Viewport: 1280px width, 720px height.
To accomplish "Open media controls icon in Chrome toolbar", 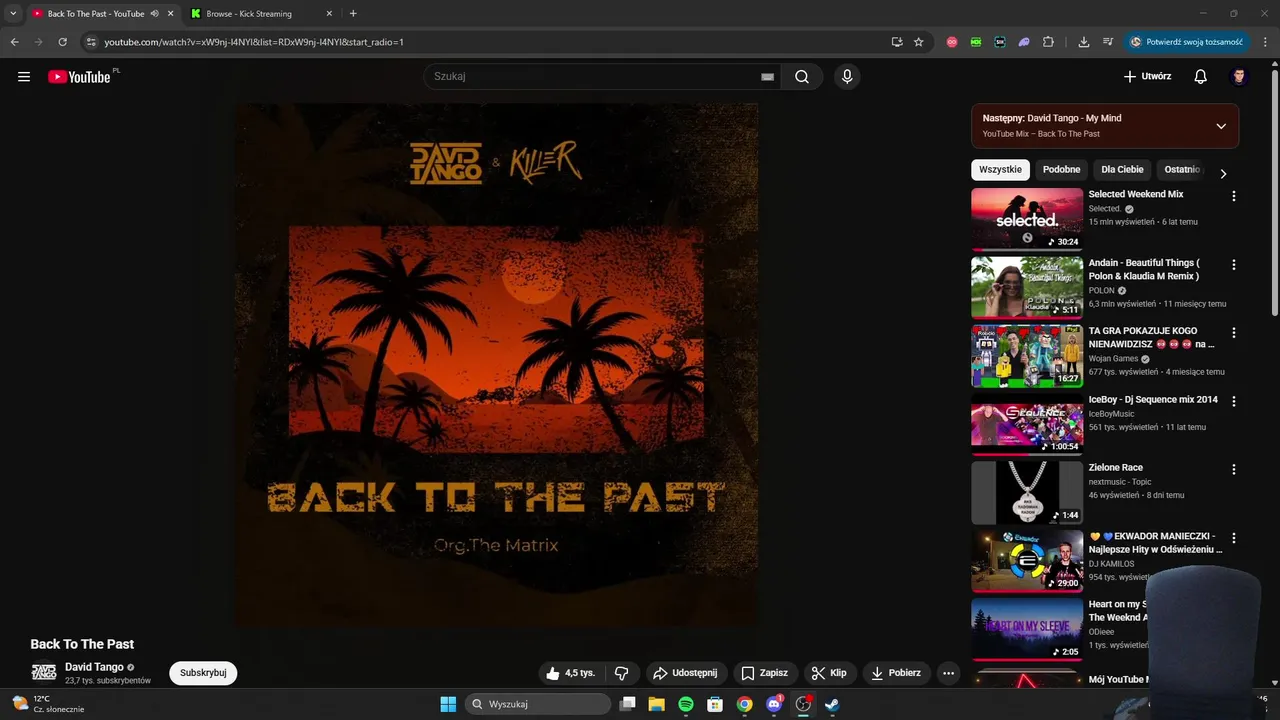I will pyautogui.click(x=1108, y=42).
